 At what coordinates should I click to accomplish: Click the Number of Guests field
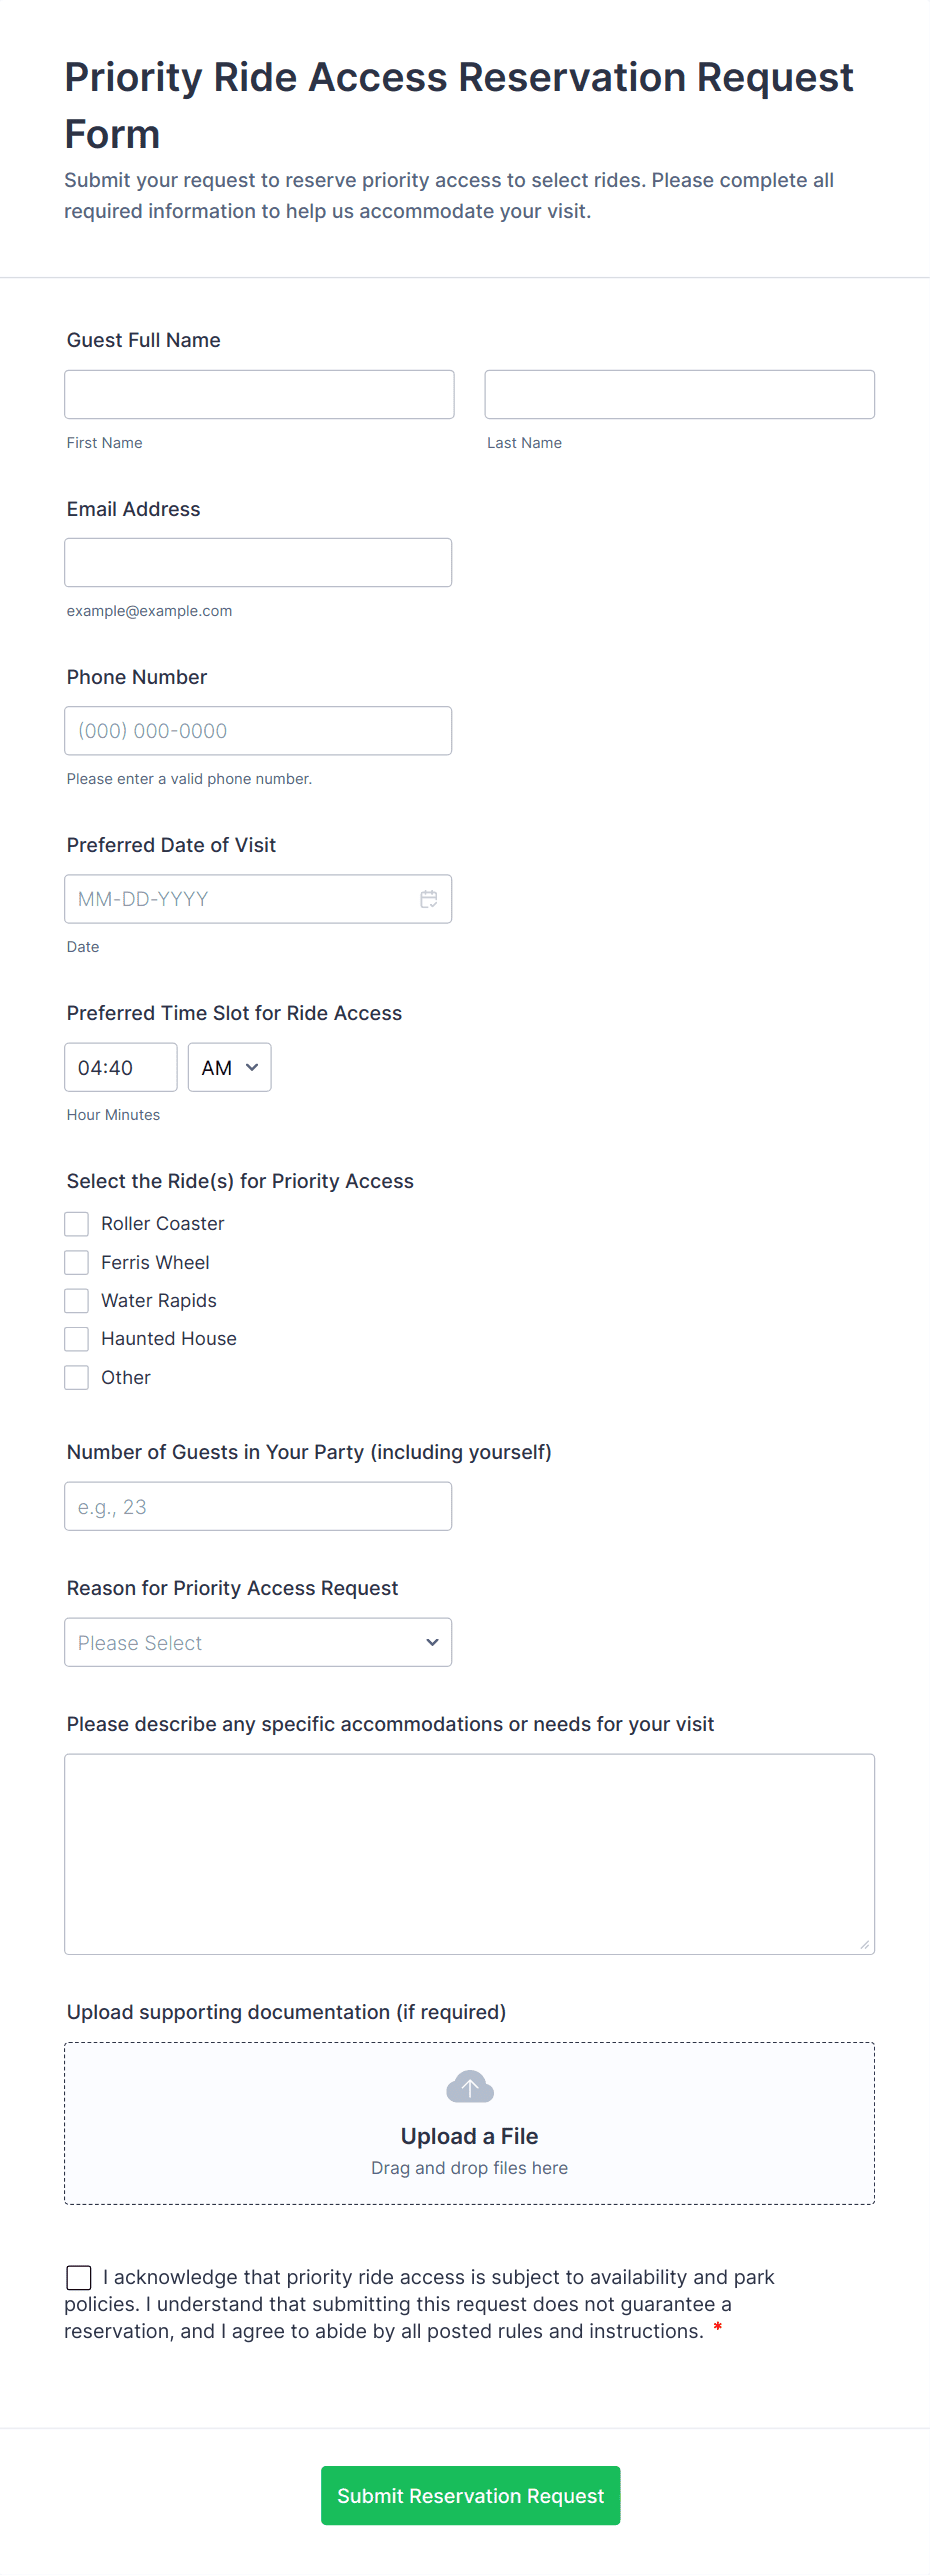258,1507
